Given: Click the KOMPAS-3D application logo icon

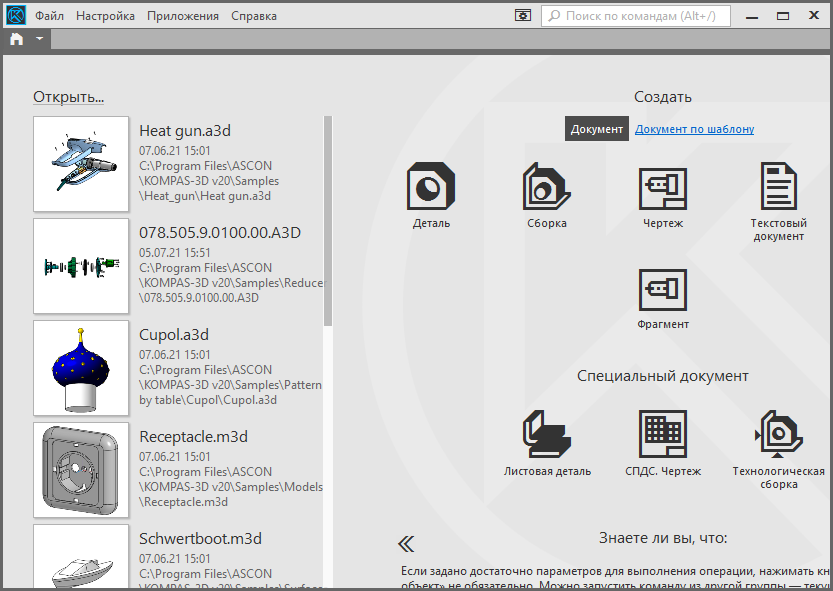Looking at the screenshot, I should tap(15, 15).
